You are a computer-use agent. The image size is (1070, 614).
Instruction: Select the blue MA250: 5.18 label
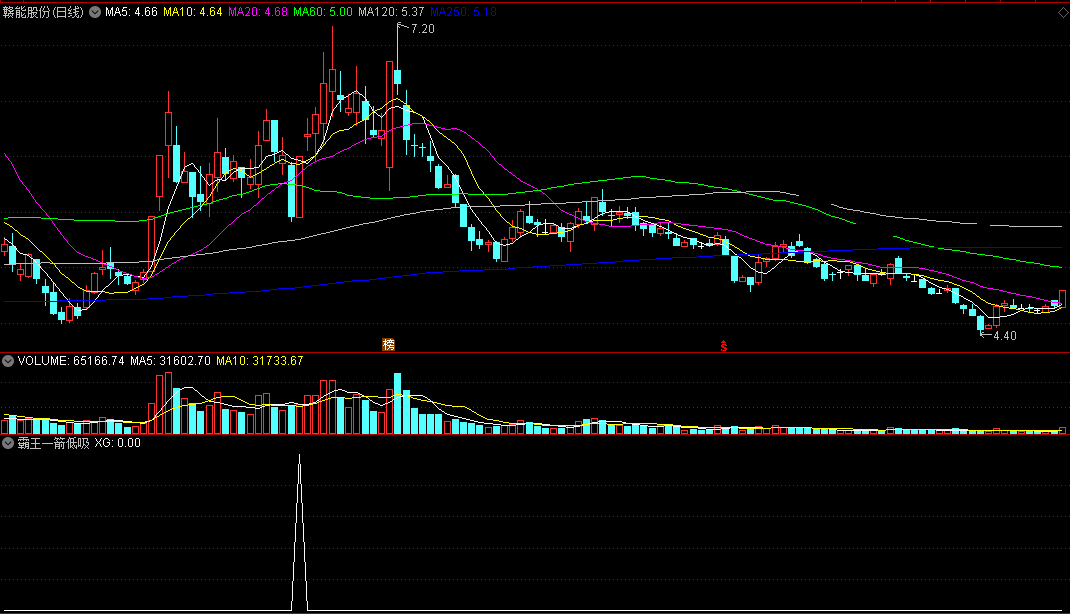coord(463,12)
